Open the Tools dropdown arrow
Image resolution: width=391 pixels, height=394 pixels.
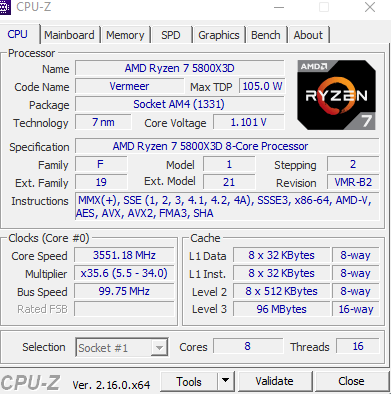click(x=225, y=381)
